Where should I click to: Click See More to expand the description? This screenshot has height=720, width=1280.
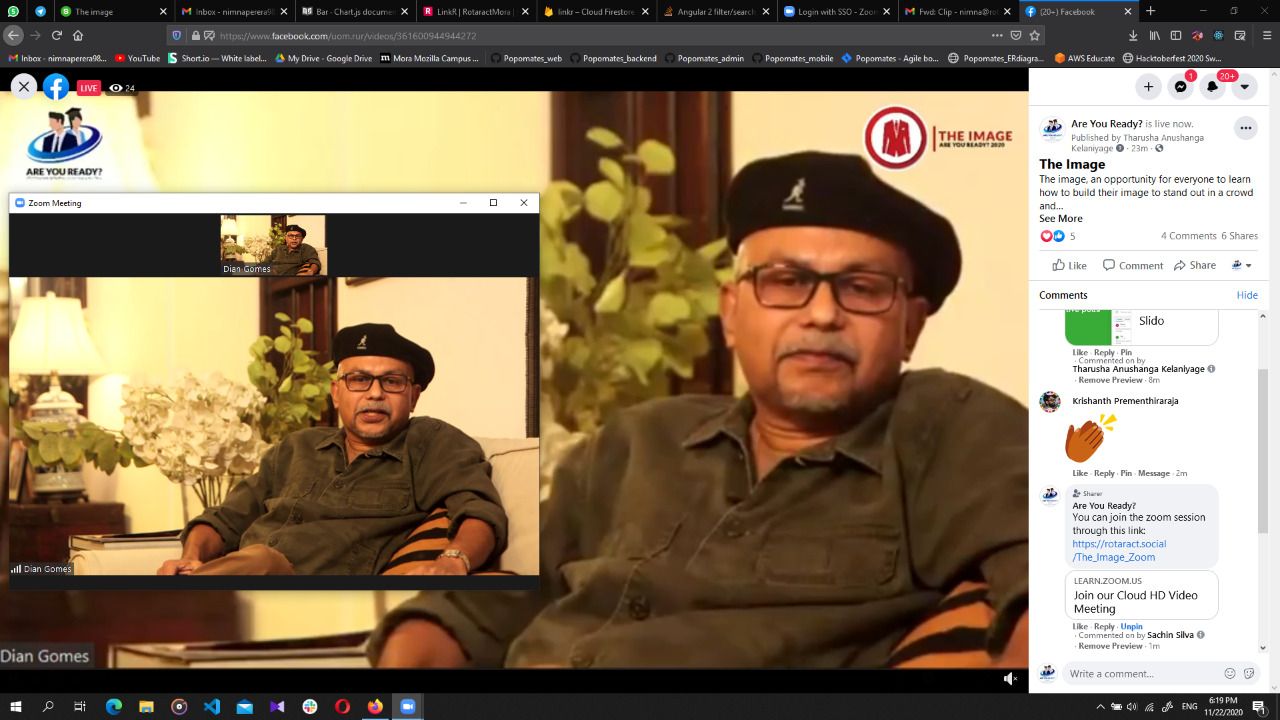pyautogui.click(x=1060, y=218)
